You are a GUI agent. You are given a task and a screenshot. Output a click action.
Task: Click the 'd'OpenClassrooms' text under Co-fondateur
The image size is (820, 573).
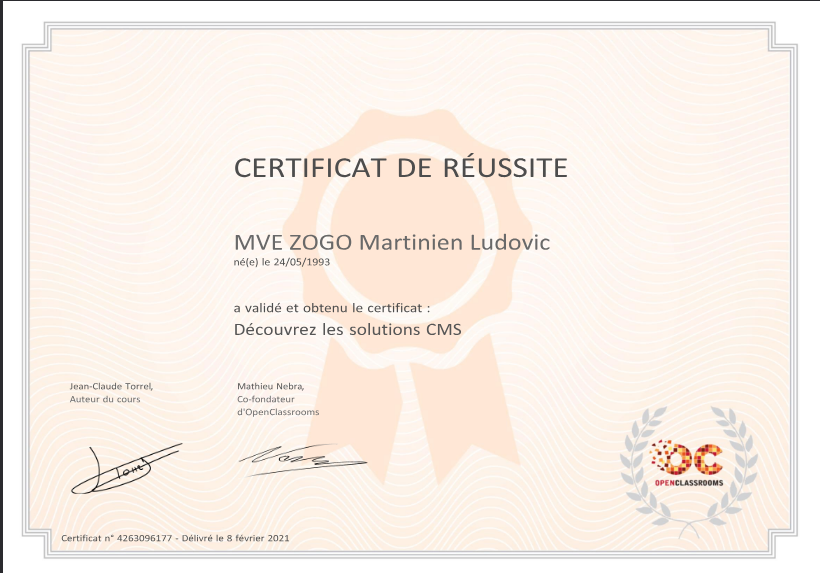[278, 411]
